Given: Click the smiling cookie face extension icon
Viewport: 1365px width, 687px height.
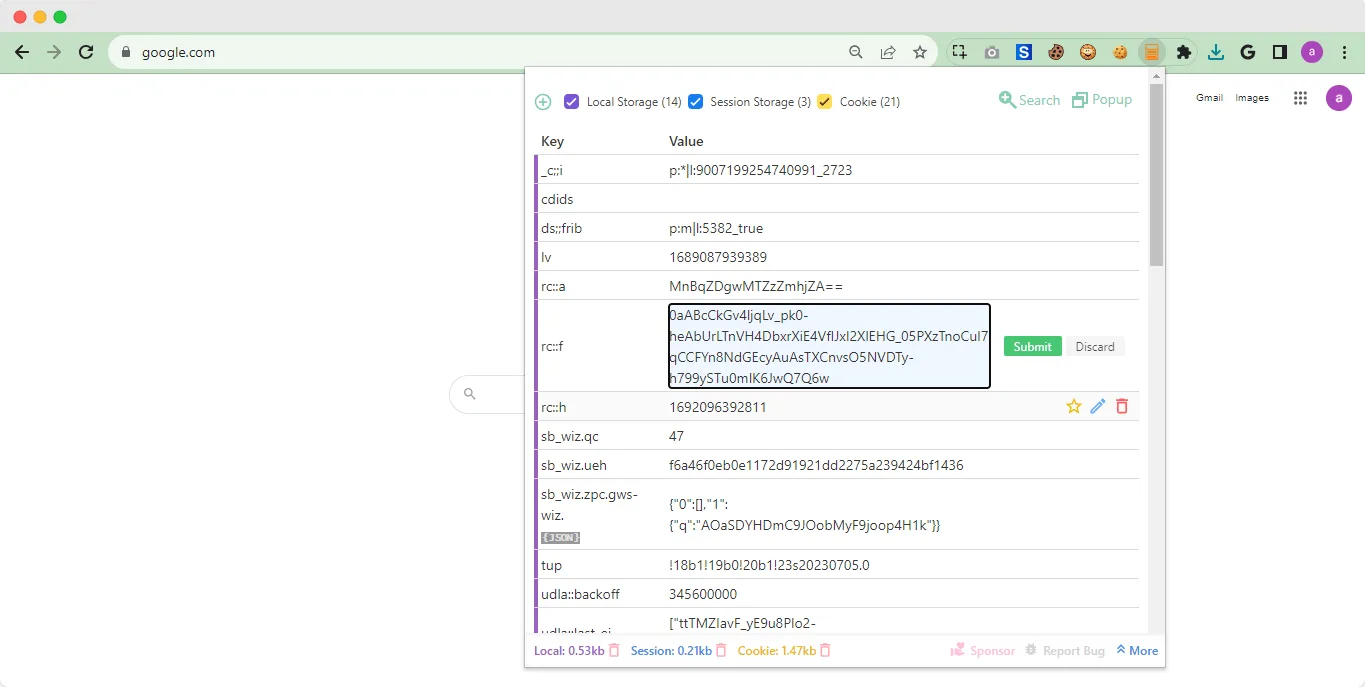Looking at the screenshot, I should (x=1088, y=52).
